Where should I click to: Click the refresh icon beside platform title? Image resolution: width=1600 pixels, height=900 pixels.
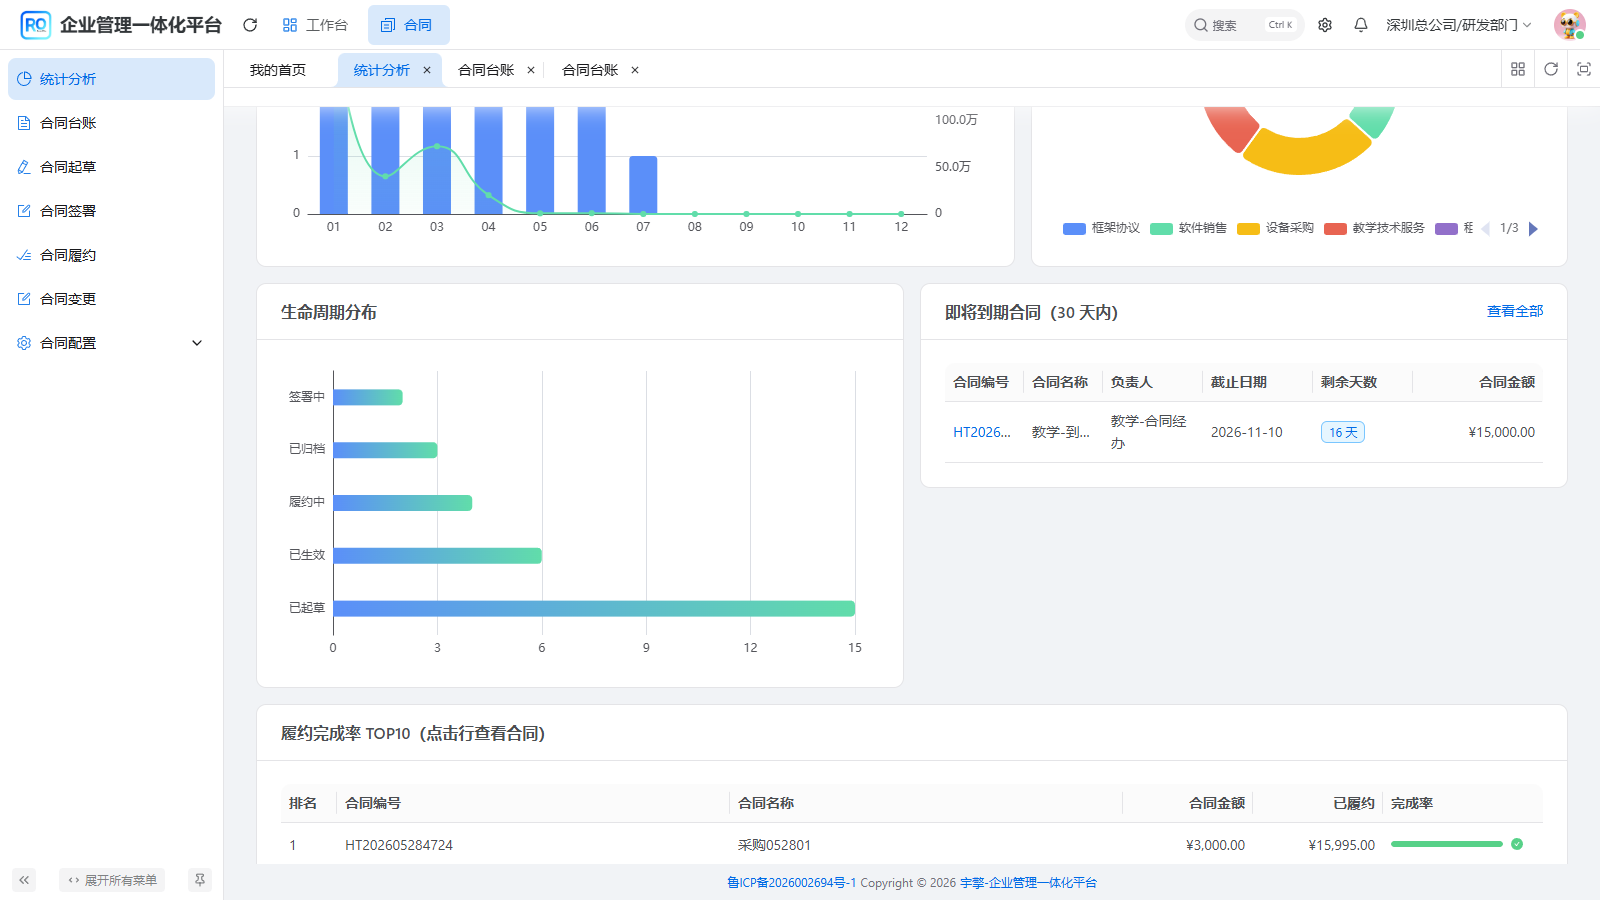pos(250,25)
